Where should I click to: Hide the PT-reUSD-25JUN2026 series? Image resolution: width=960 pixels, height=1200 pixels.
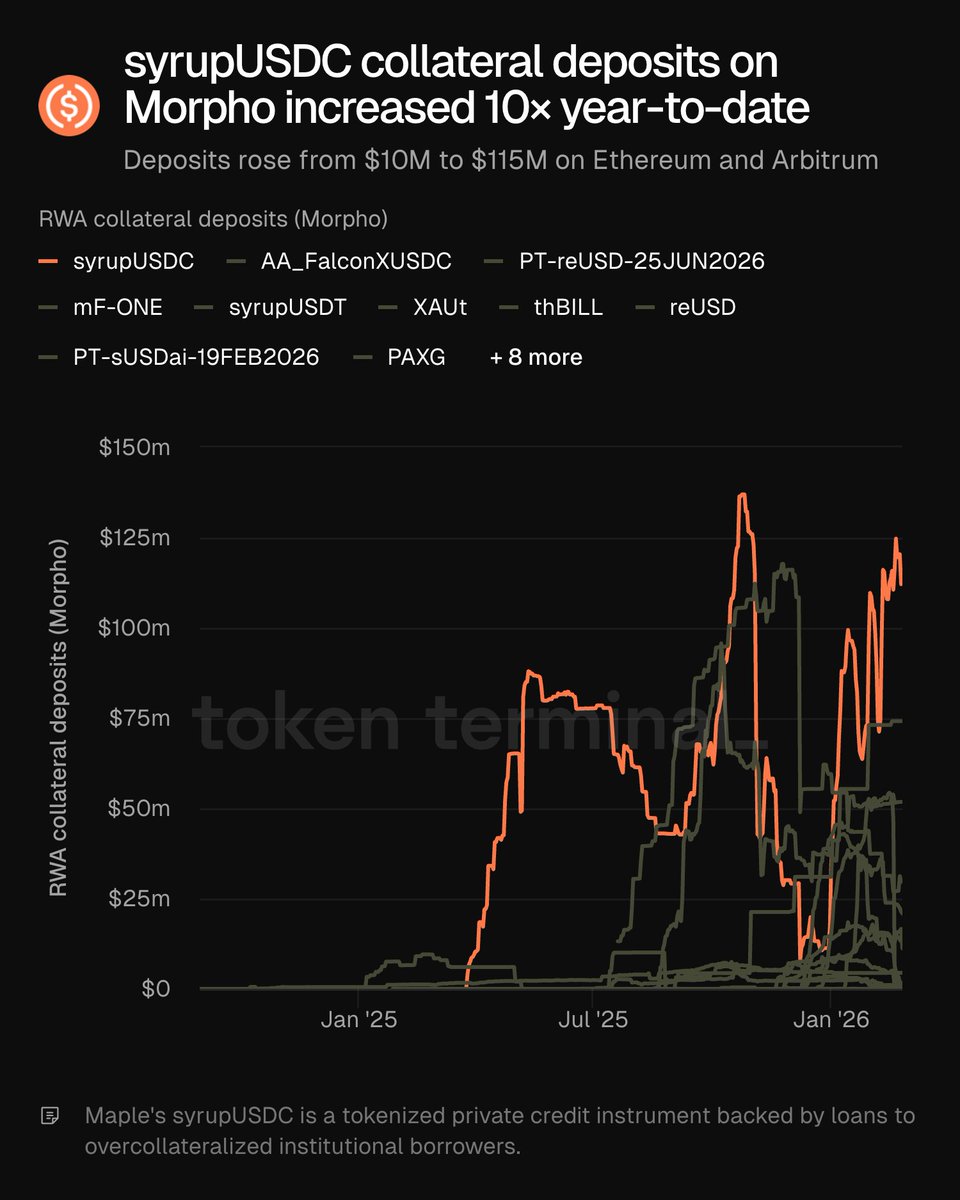point(641,262)
